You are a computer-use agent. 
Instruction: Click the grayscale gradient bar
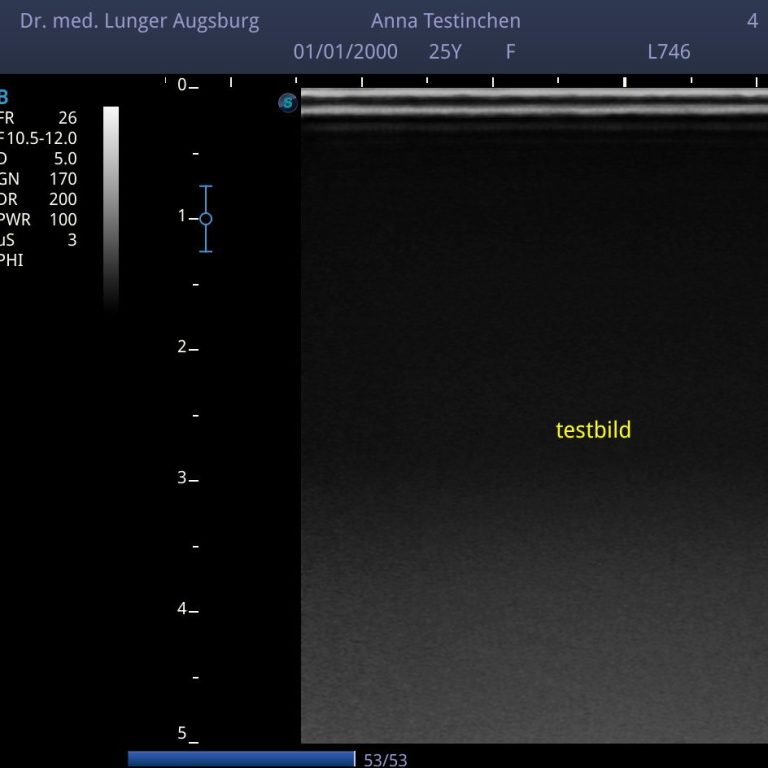click(x=111, y=200)
